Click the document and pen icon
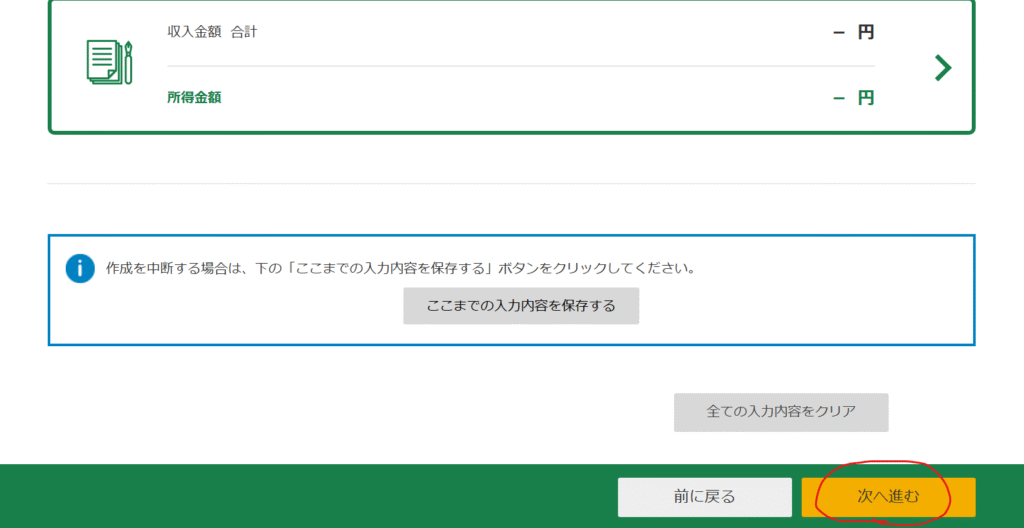Screen dimensions: 1024x528 109,63
